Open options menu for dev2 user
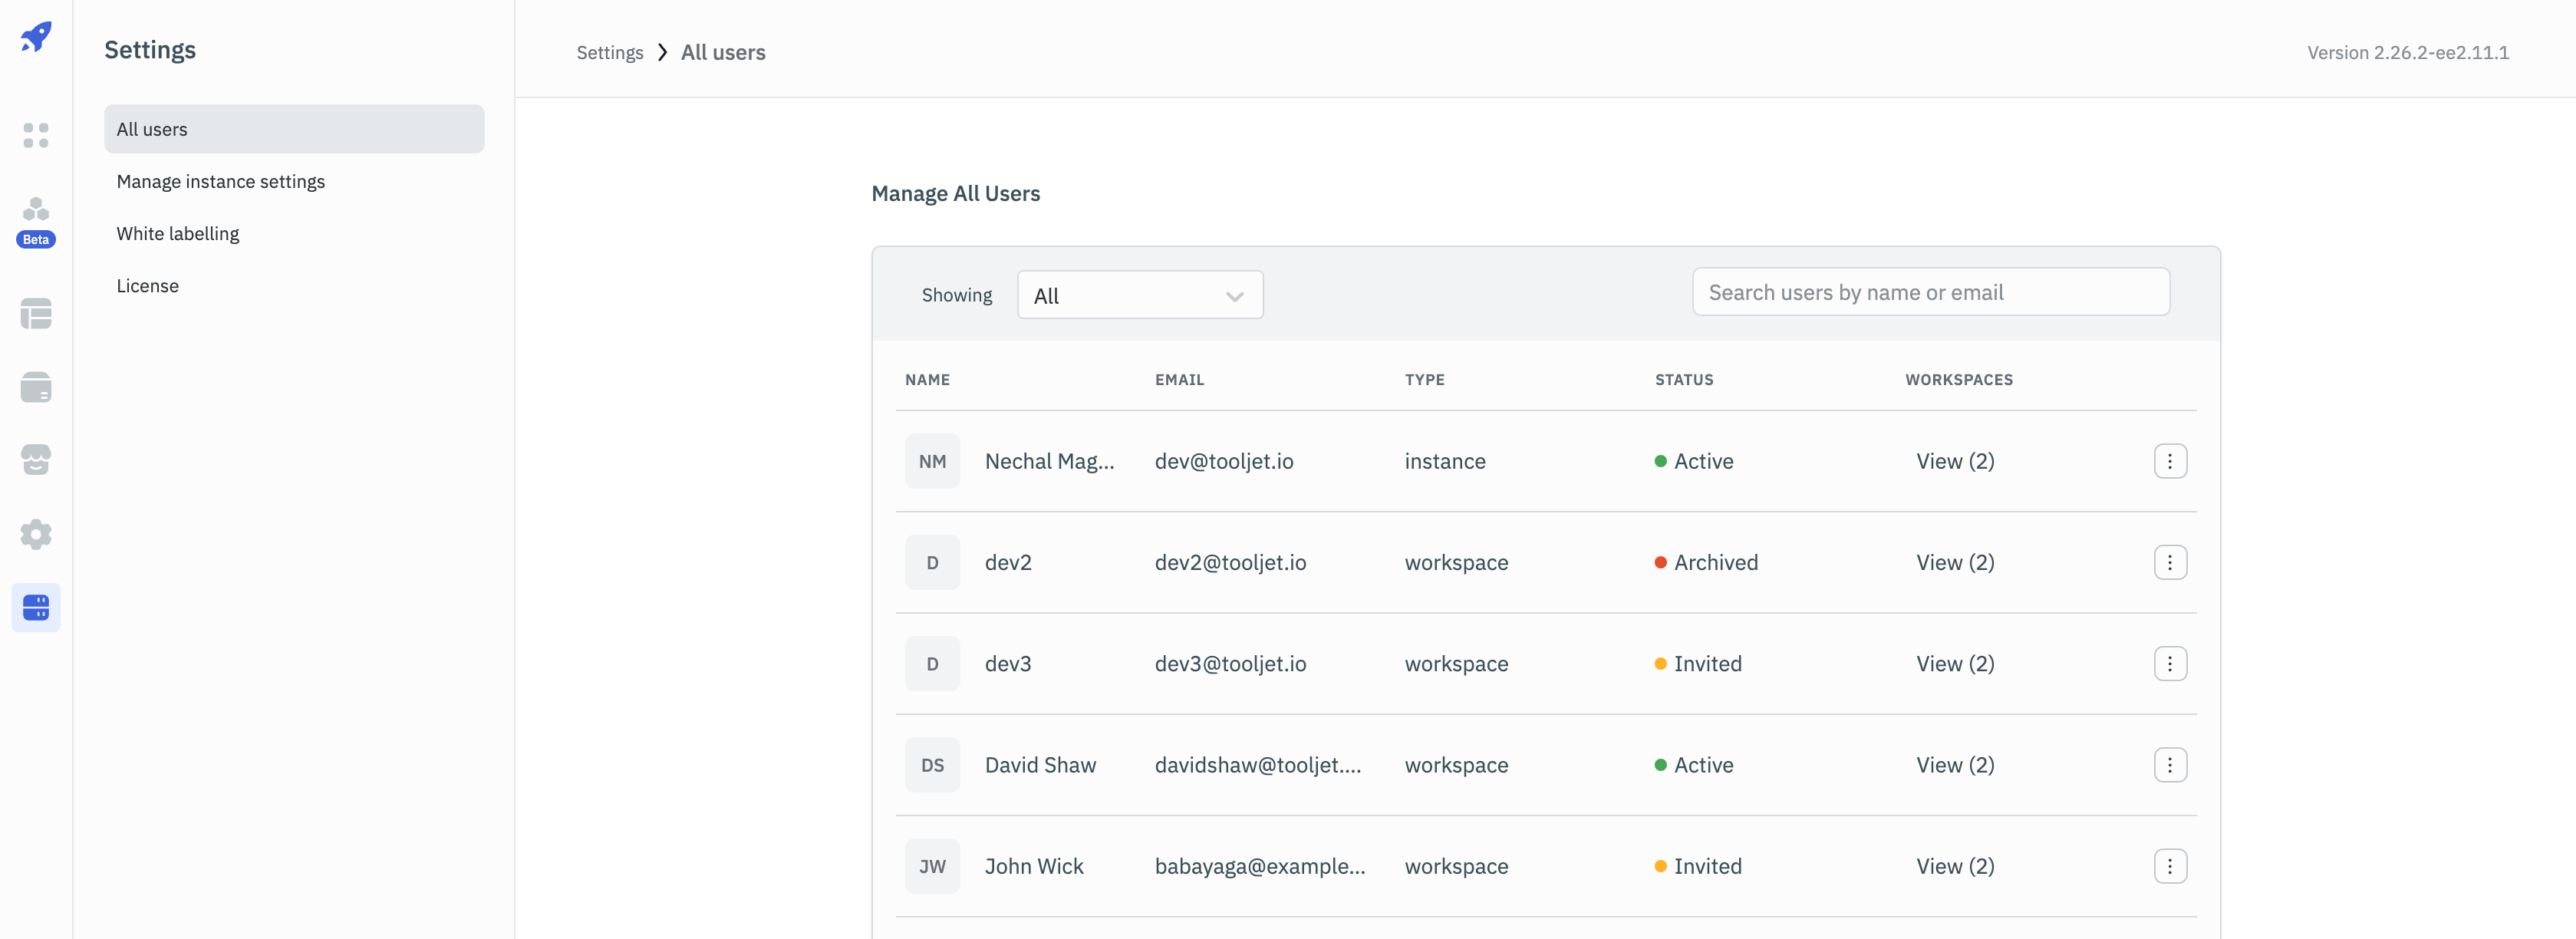 (2169, 563)
